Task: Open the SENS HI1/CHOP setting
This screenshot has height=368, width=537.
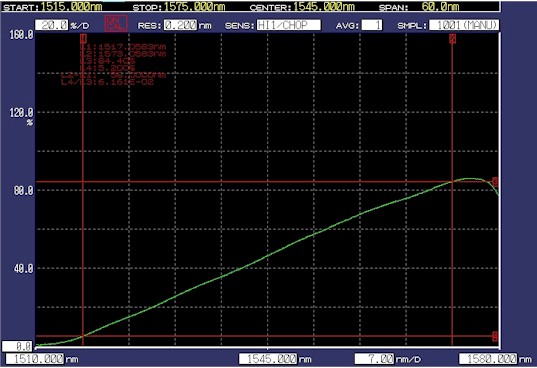Action: tap(289, 25)
